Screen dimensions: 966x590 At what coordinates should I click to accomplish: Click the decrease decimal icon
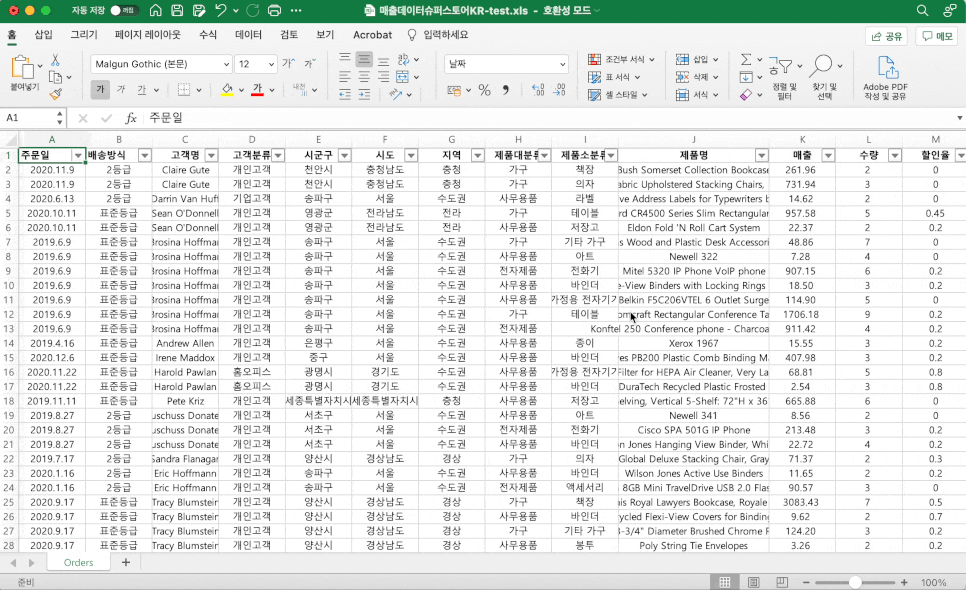(559, 90)
